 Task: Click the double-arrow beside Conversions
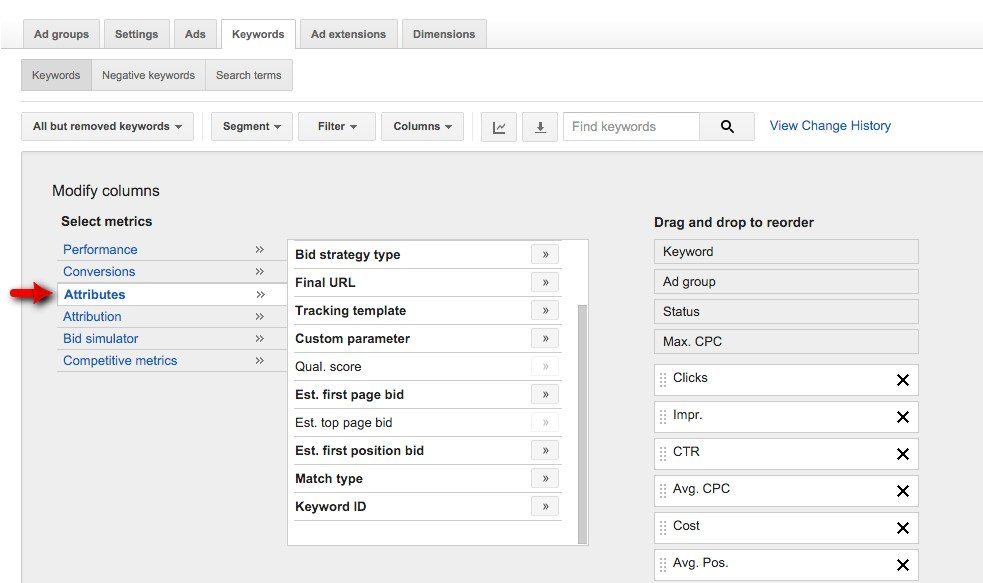259,271
